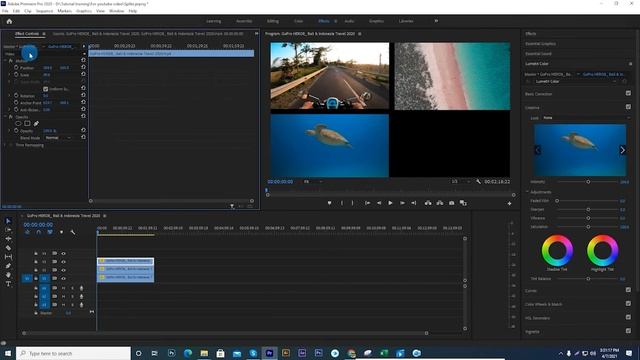Go to Premiere Home screen icon
Image resolution: width=640 pixels, height=360 pixels.
pos(9,21)
